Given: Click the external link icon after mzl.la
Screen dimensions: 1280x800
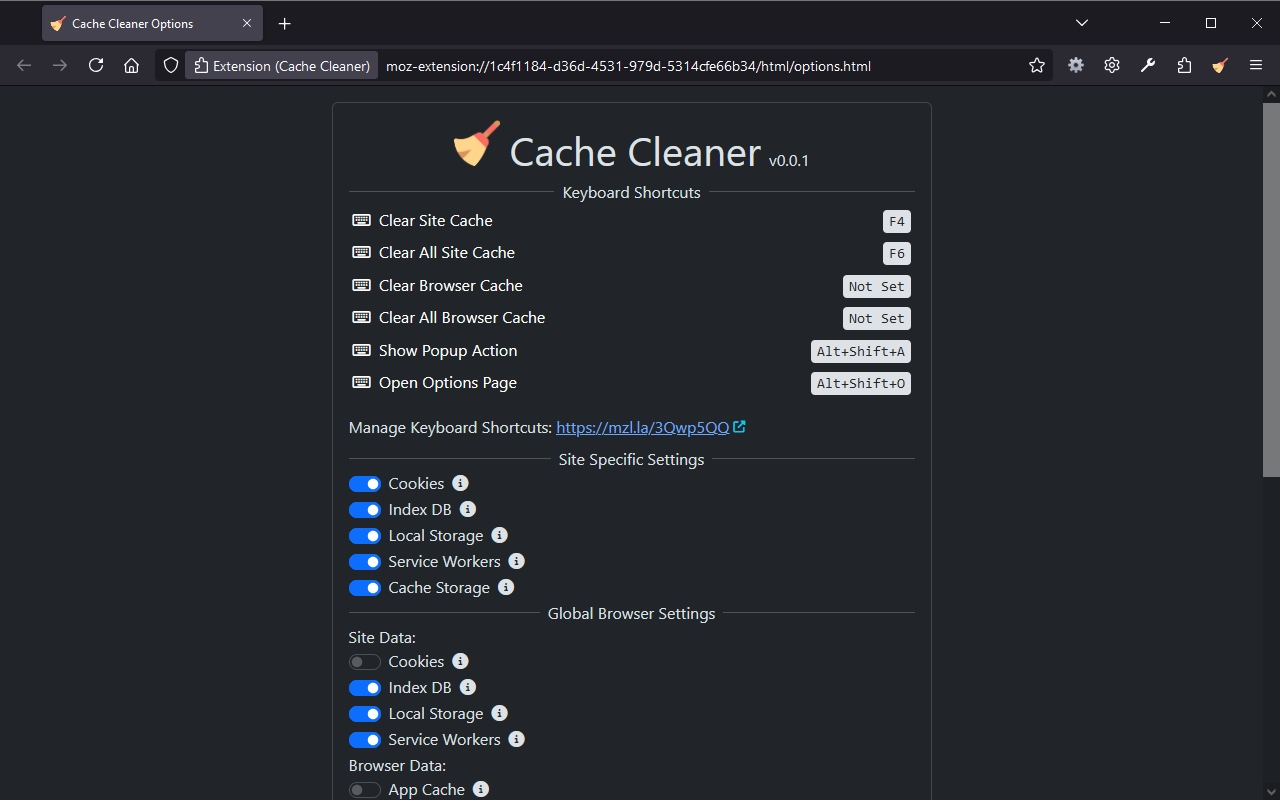Looking at the screenshot, I should [739, 427].
